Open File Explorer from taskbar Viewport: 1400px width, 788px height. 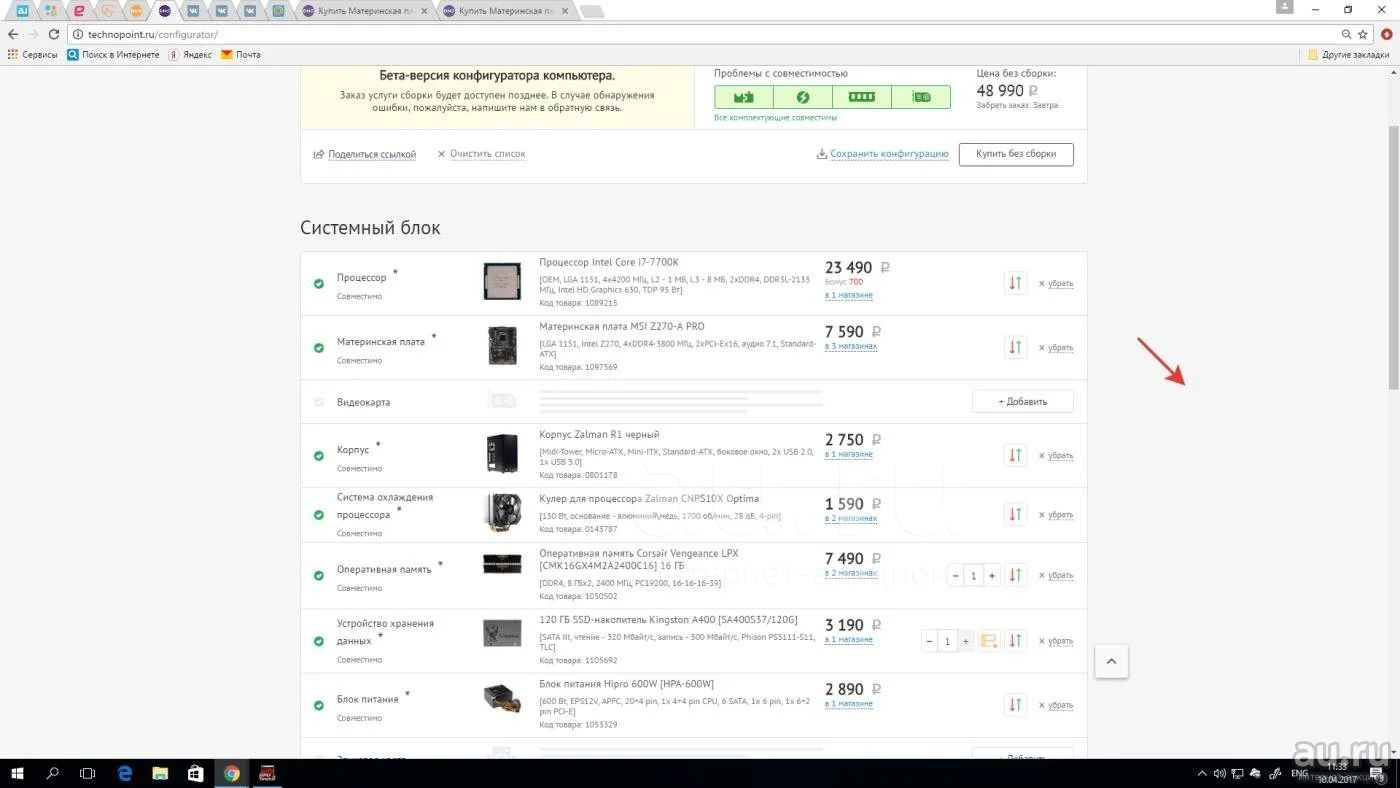point(160,773)
